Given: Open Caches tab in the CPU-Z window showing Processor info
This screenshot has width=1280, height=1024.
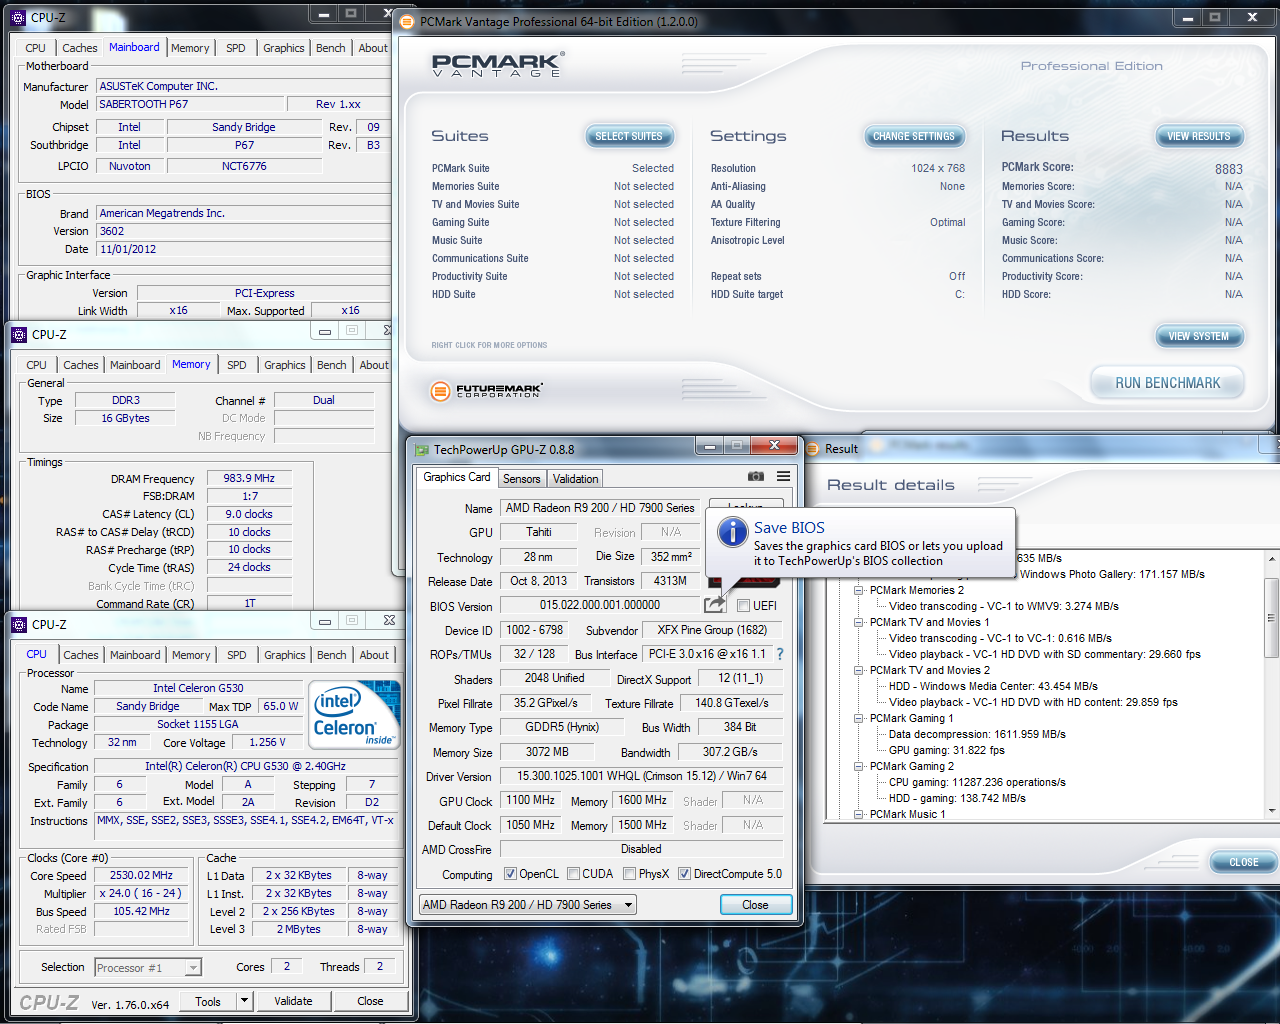Looking at the screenshot, I should 81,655.
